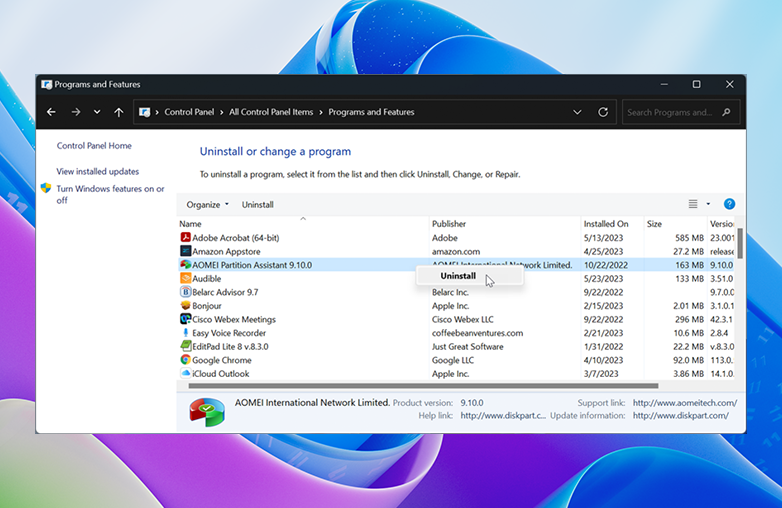782x508 pixels.
Task: Select the Bonjour entry
Action: point(456,305)
